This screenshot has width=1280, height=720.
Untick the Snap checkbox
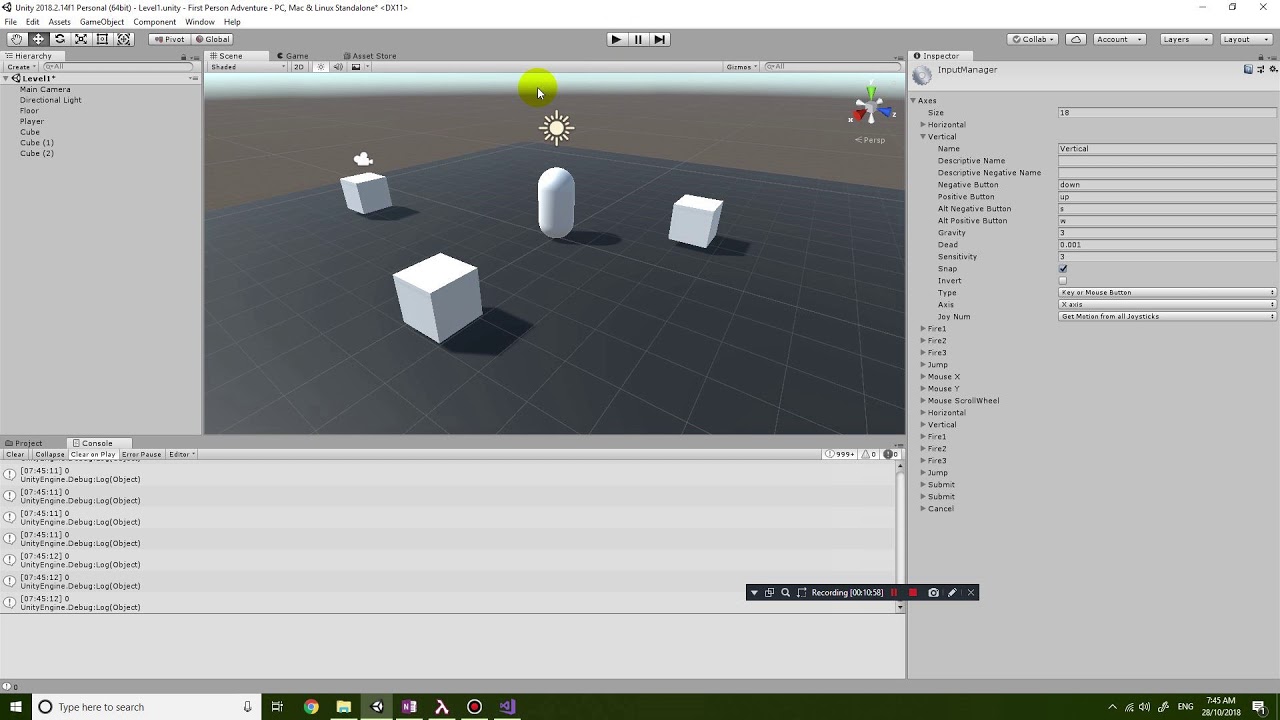[1063, 269]
